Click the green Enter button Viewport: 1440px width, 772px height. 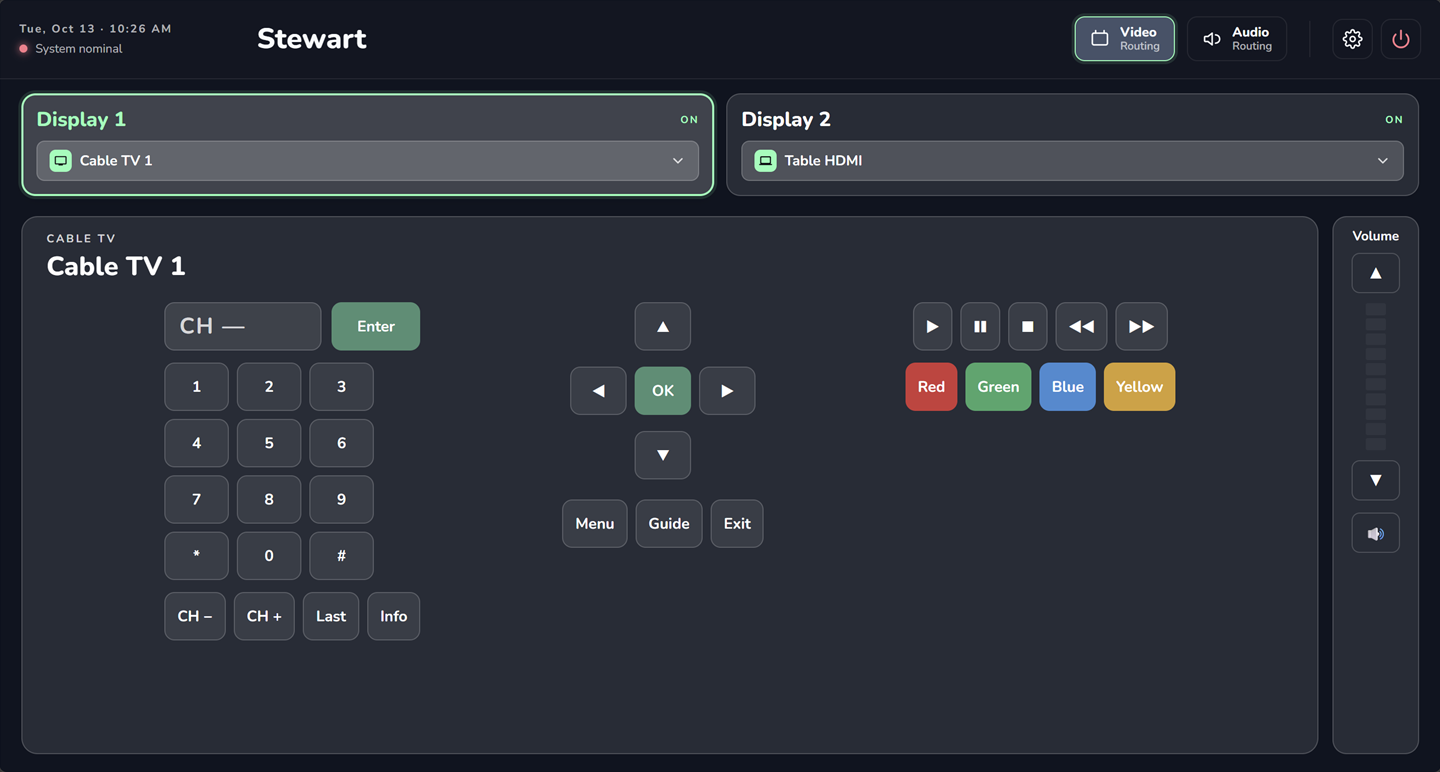pos(376,326)
